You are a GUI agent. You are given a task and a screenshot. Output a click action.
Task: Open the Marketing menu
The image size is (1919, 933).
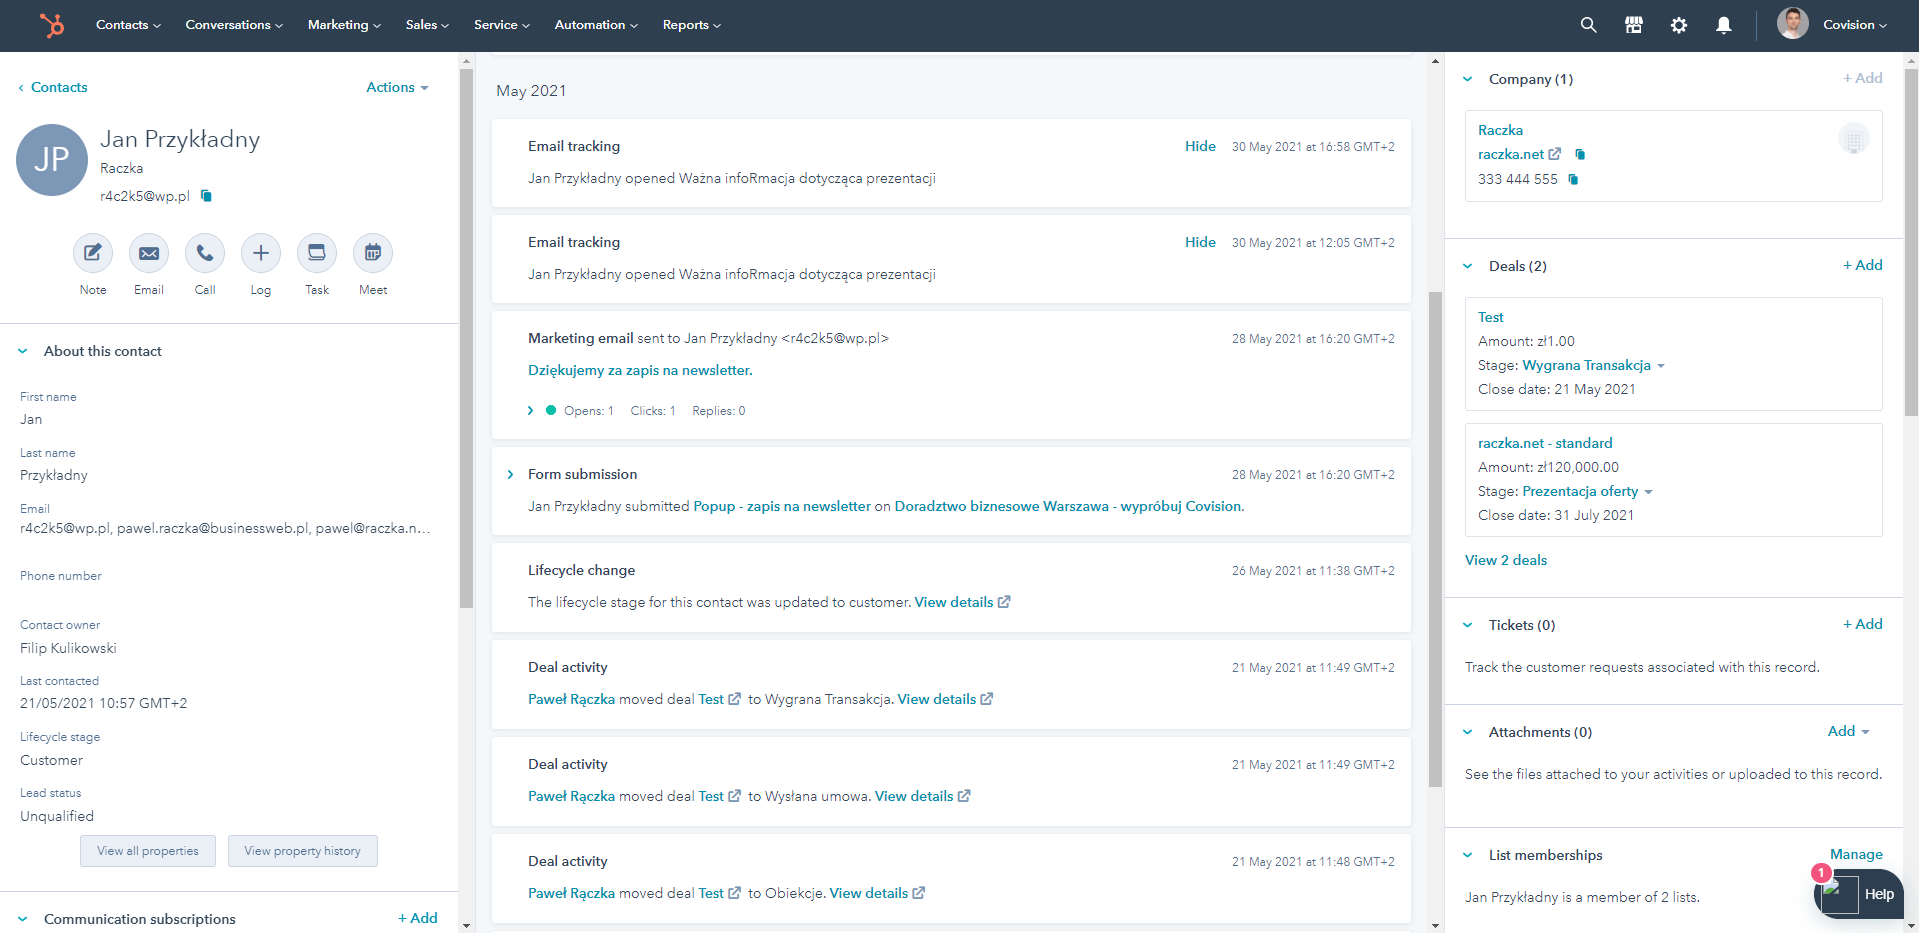[344, 25]
